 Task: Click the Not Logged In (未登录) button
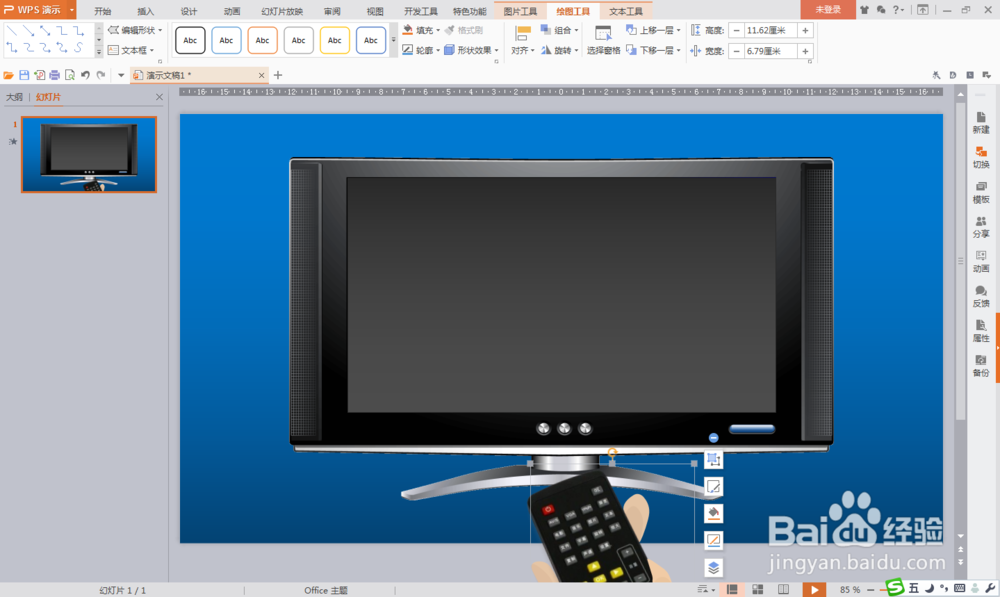[827, 10]
